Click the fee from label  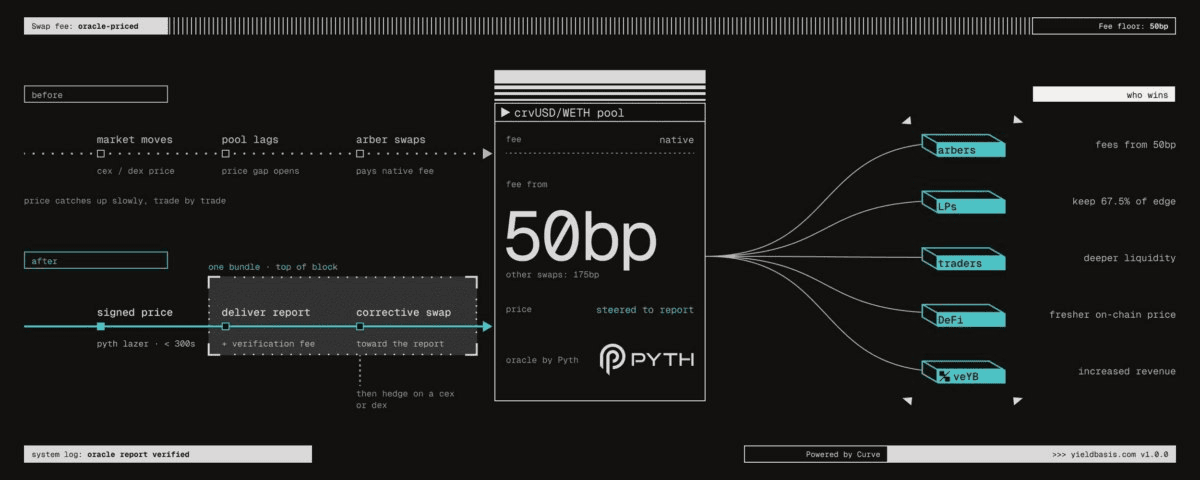526,184
